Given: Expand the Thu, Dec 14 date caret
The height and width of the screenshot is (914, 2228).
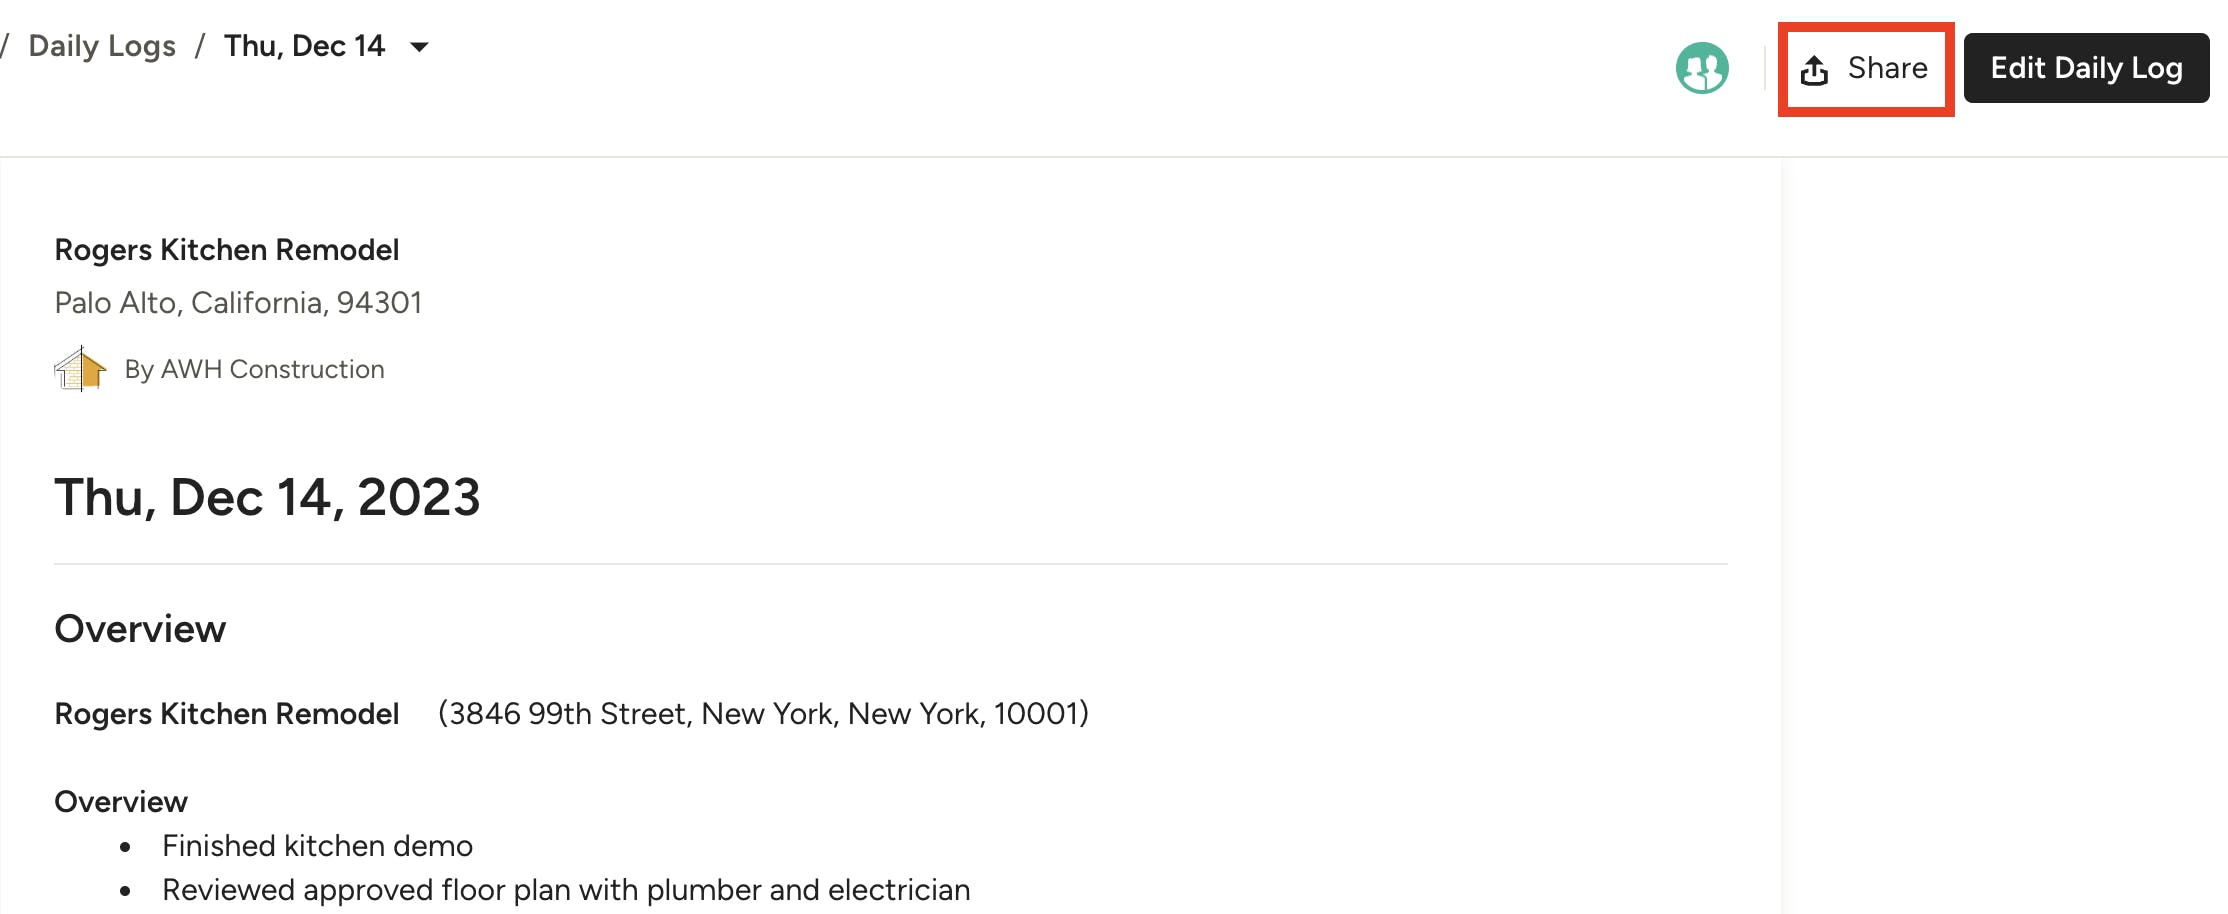Looking at the screenshot, I should click(420, 47).
